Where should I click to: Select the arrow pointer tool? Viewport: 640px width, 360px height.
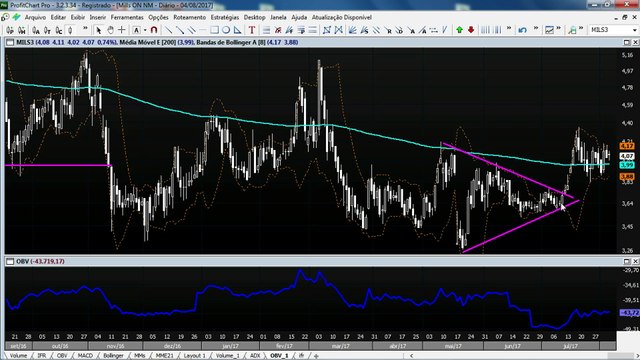[98, 30]
